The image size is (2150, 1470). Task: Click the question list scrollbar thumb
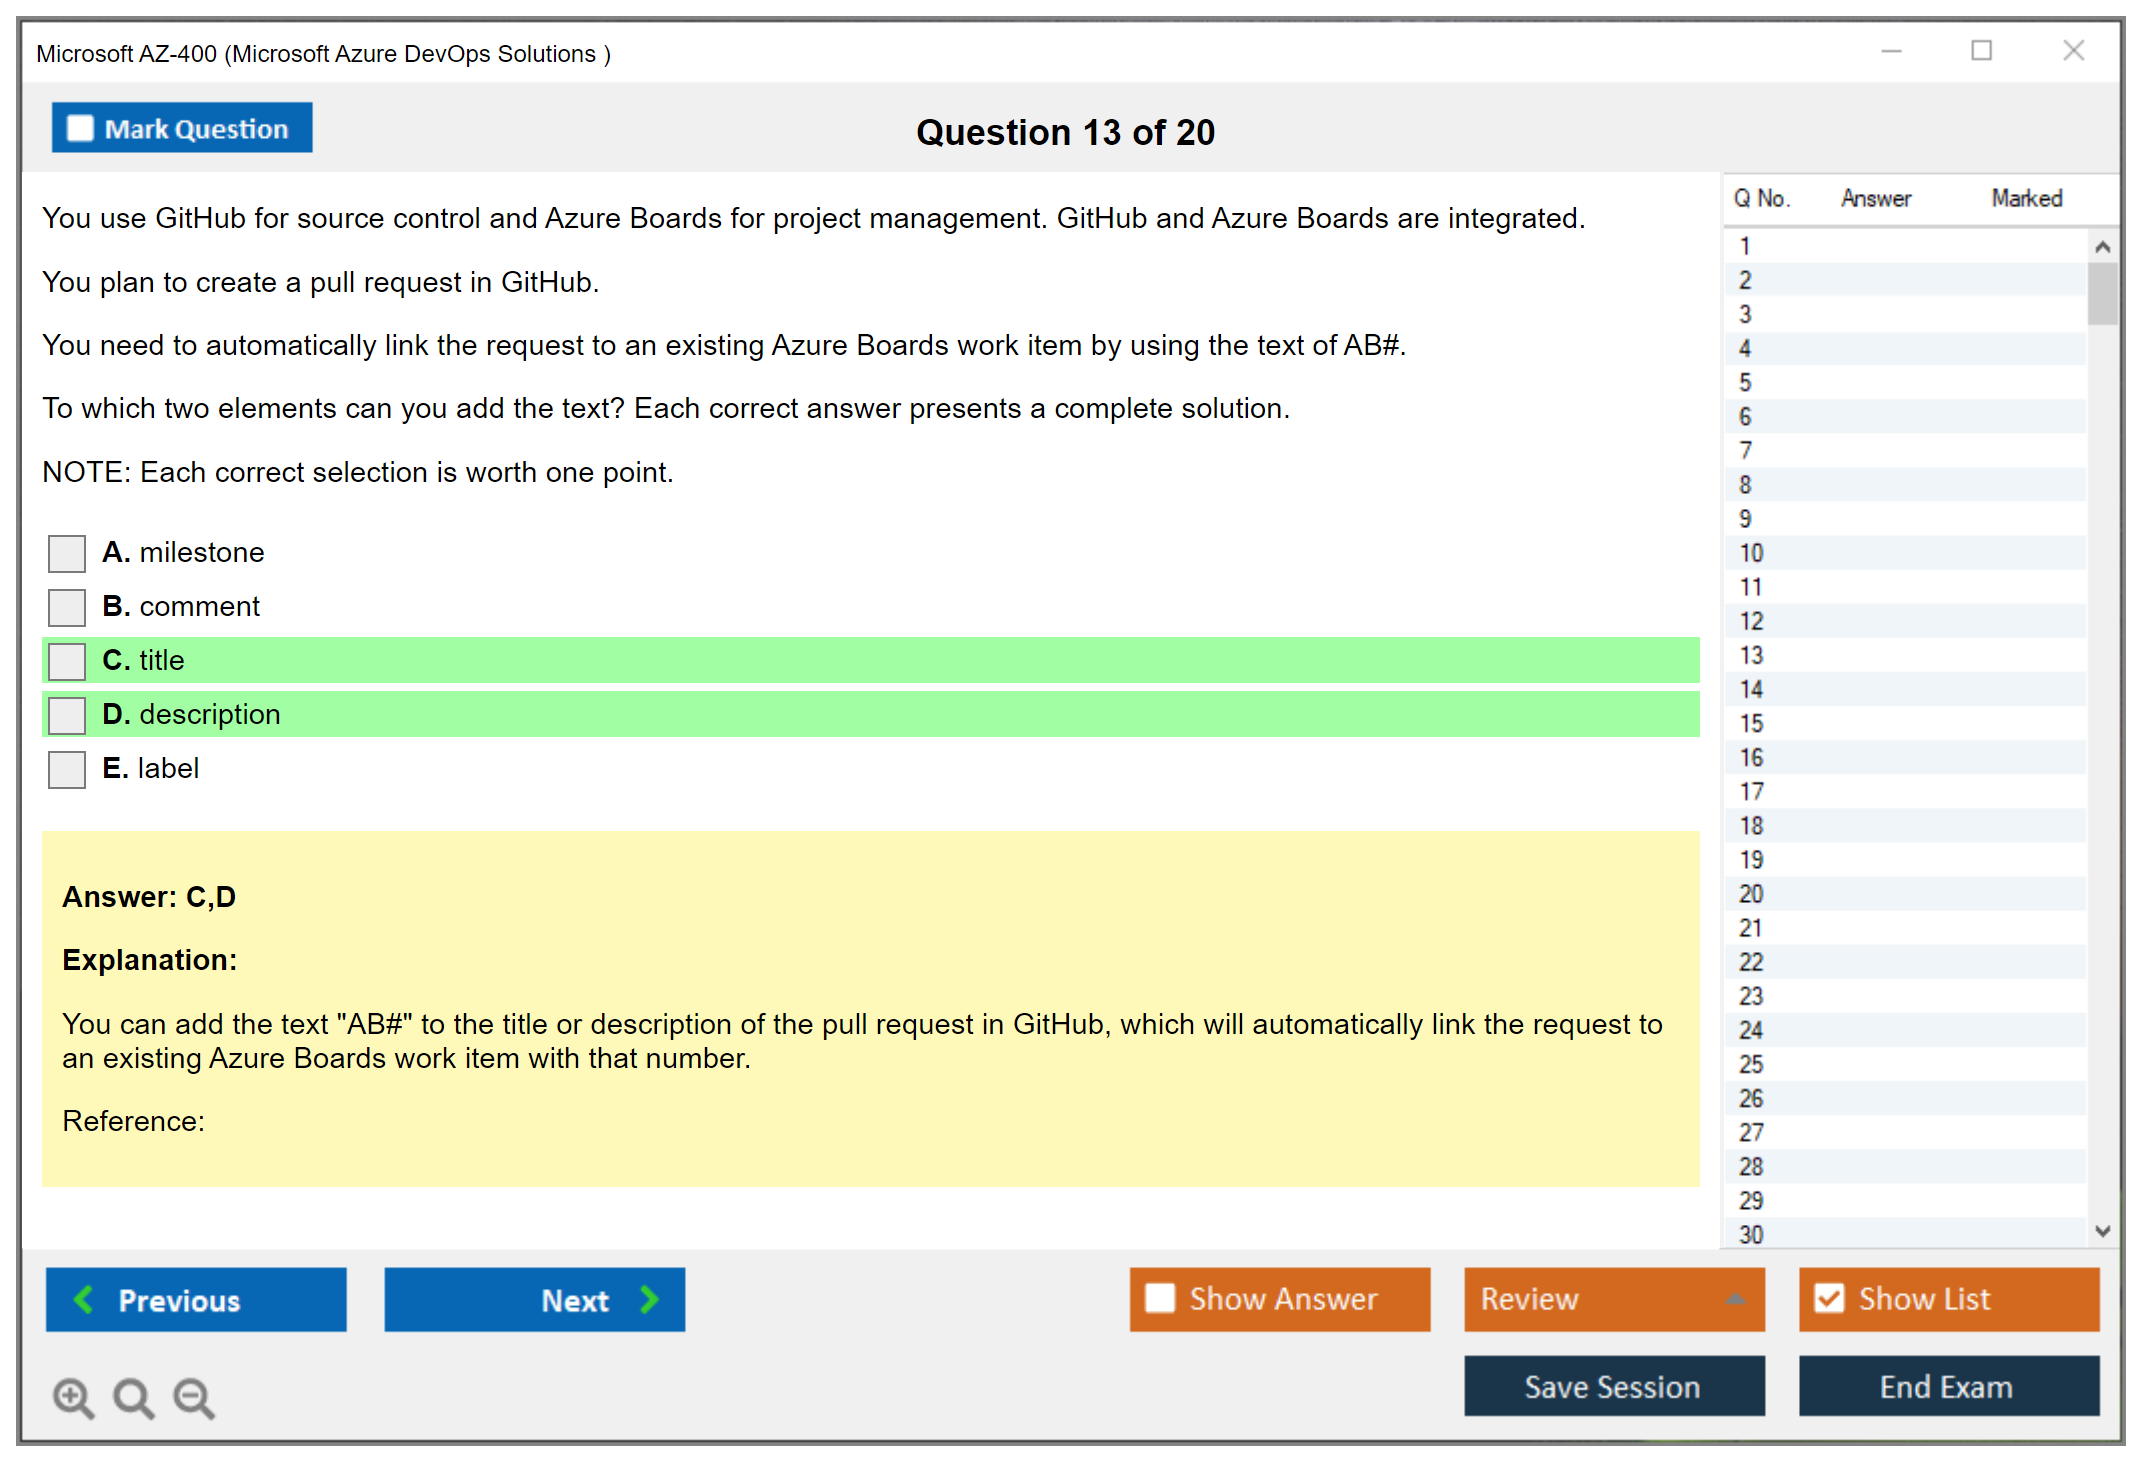[2102, 293]
